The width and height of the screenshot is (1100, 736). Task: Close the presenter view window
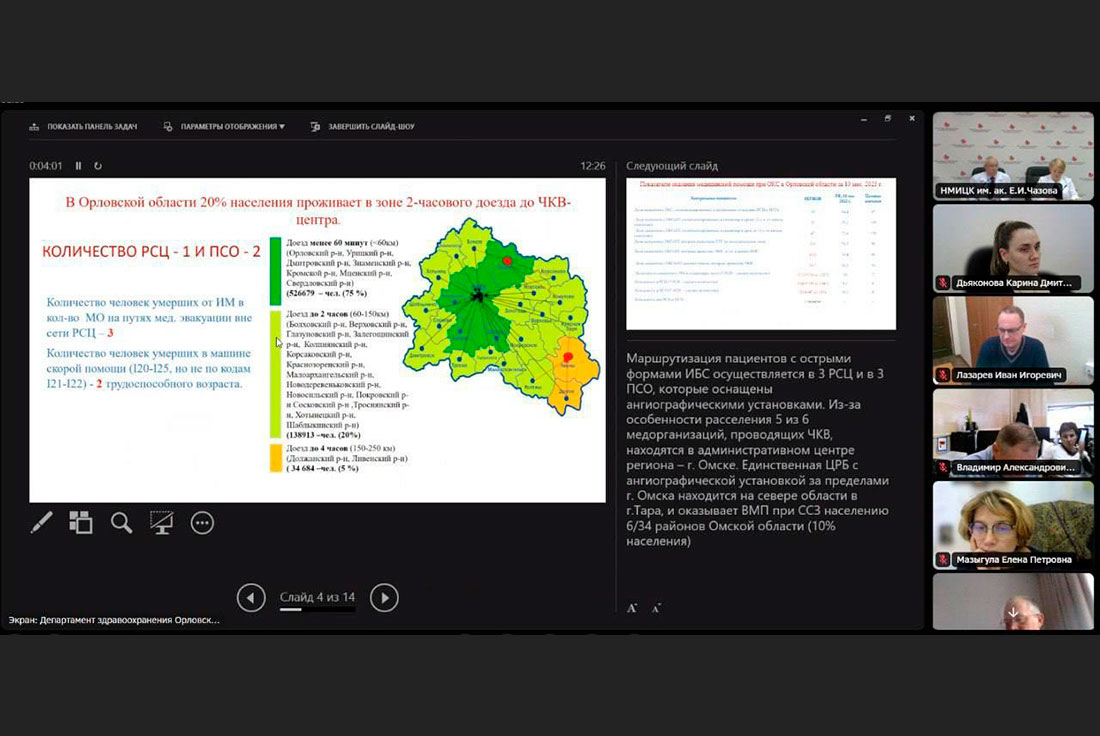[912, 119]
